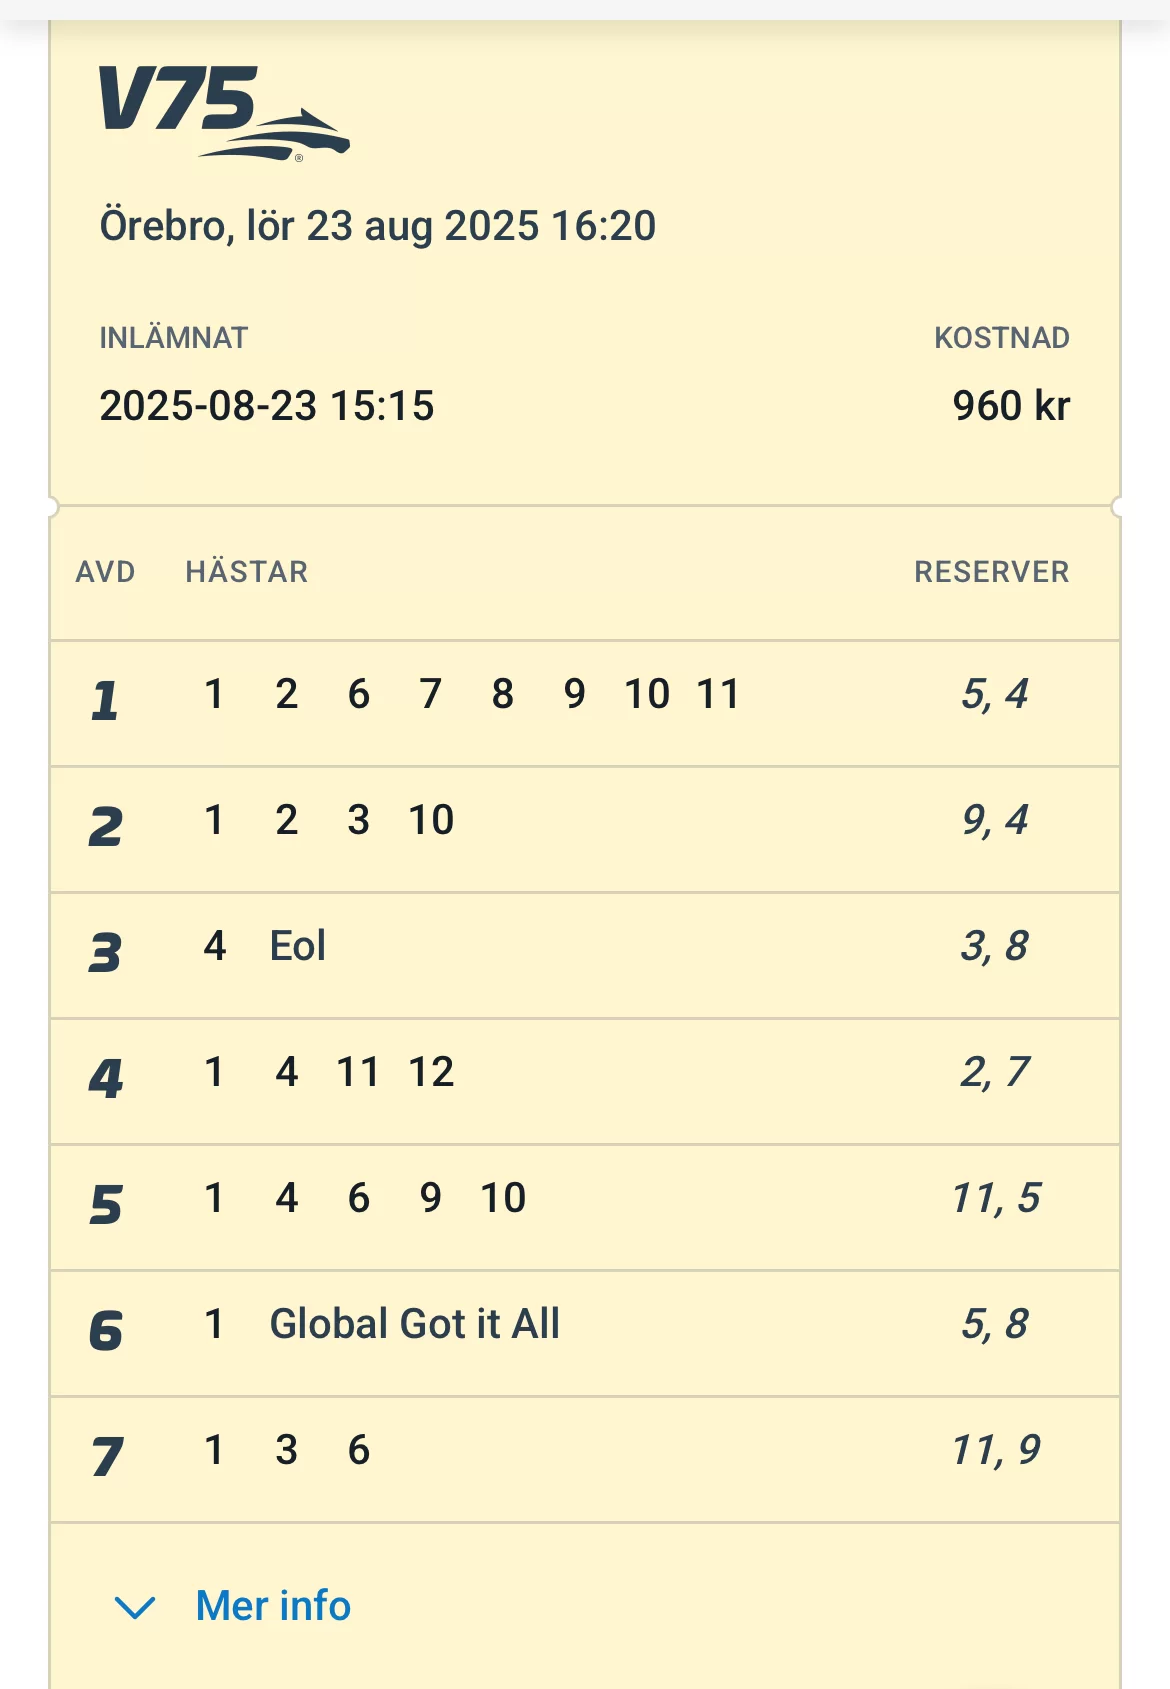Image resolution: width=1170 pixels, height=1689 pixels.
Task: Click race 7 number icon
Action: coord(107,1456)
